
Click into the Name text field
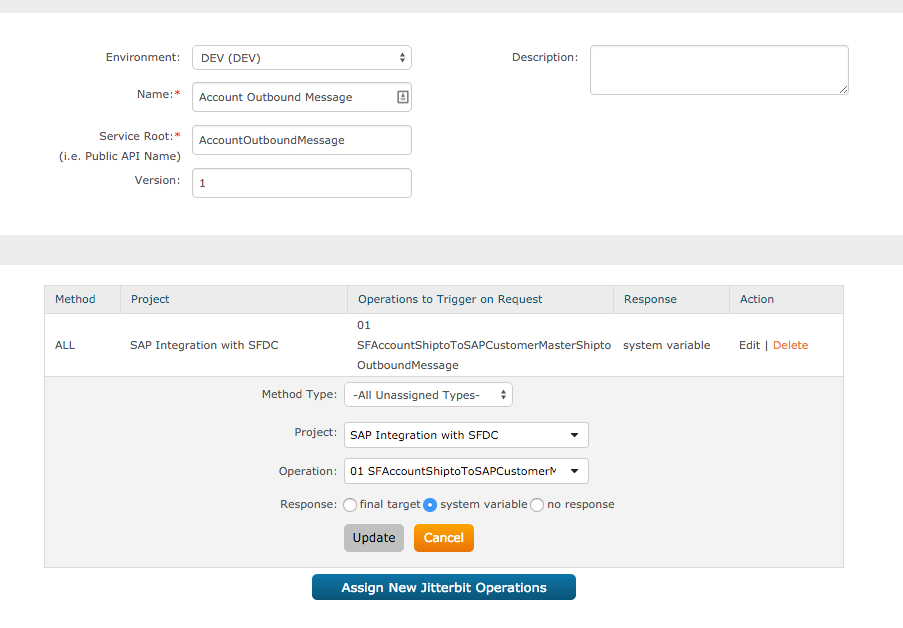292,97
